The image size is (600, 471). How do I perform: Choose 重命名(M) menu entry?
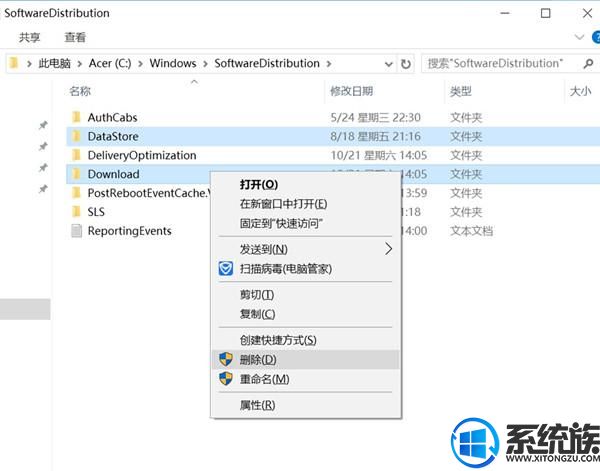(305, 379)
